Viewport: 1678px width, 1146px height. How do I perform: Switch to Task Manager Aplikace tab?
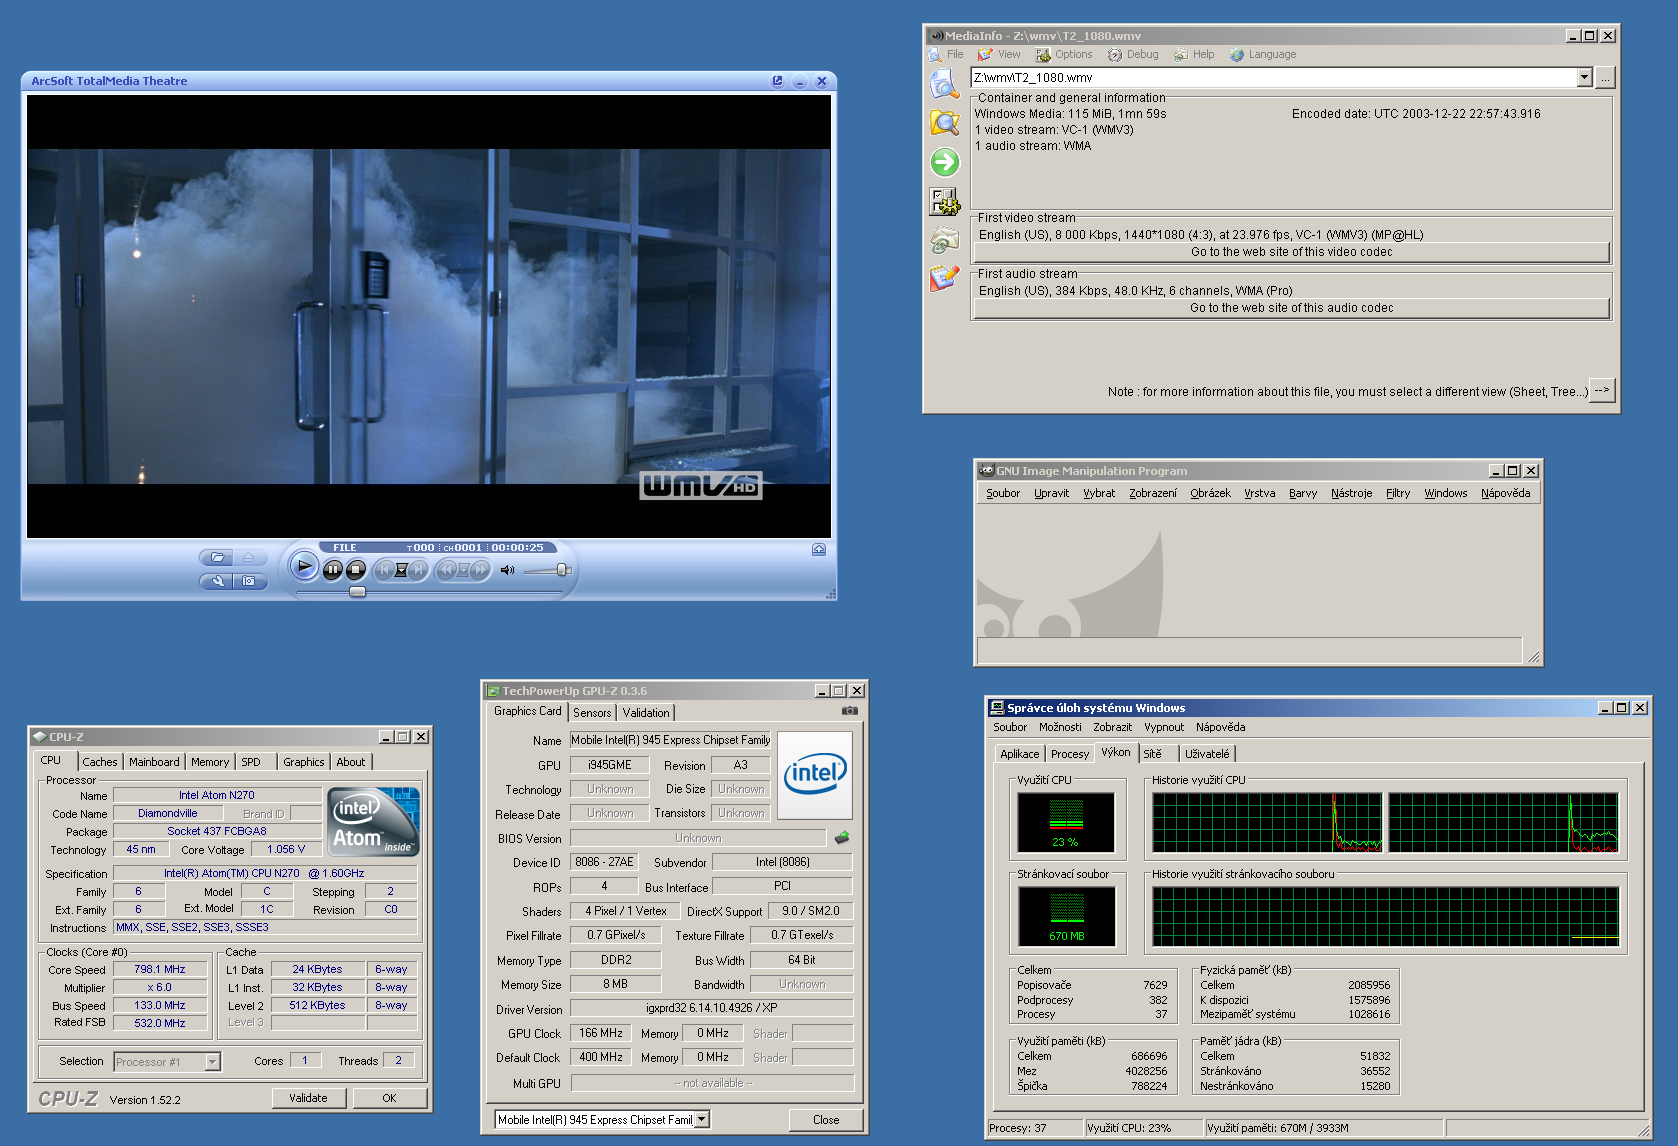pos(1019,754)
